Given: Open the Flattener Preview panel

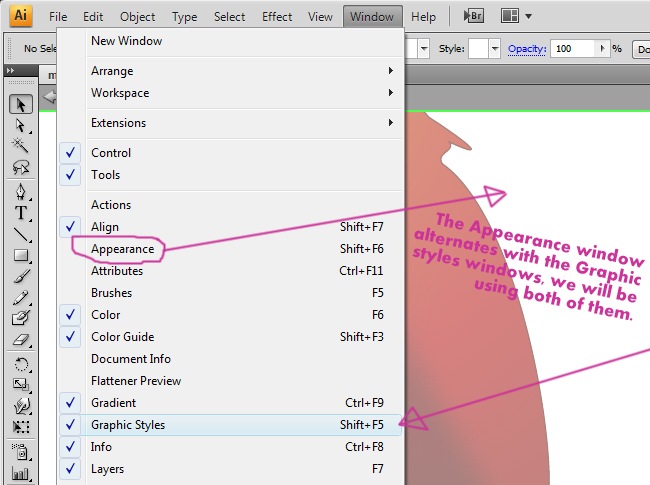Looking at the screenshot, I should tap(230, 381).
